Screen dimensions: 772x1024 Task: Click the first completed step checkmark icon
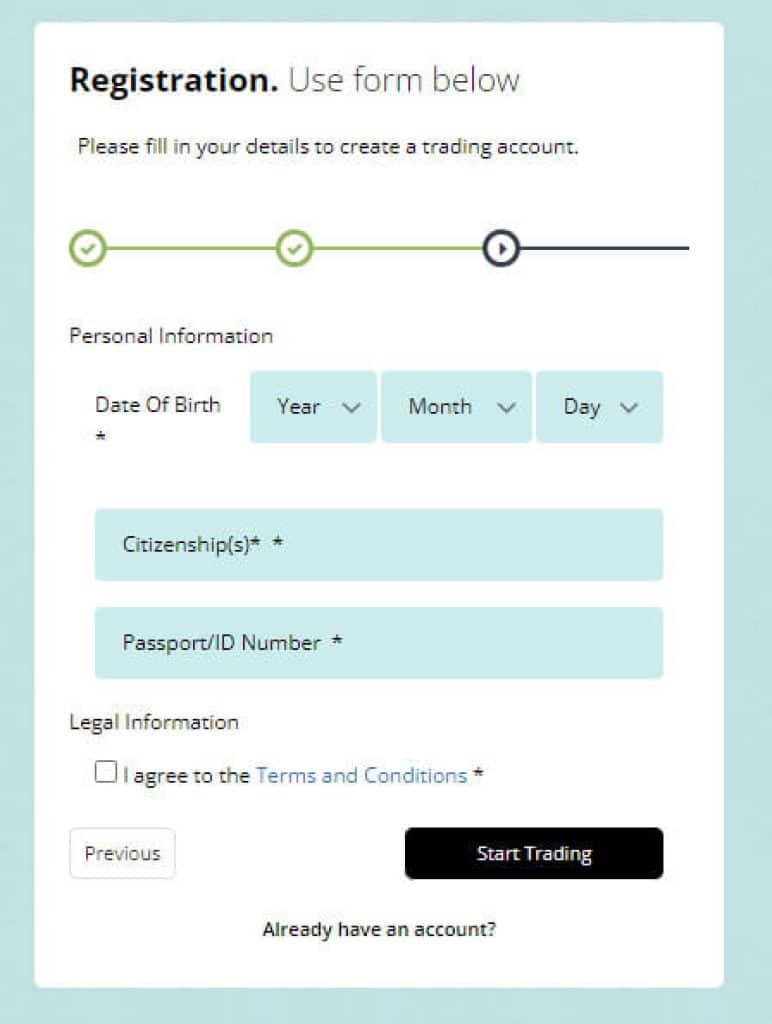coord(88,247)
